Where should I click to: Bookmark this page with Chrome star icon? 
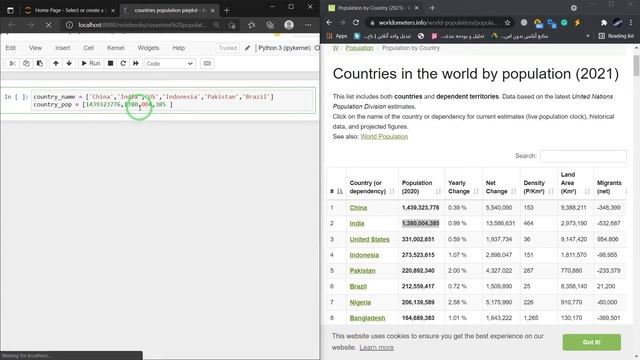pyautogui.click(x=507, y=22)
